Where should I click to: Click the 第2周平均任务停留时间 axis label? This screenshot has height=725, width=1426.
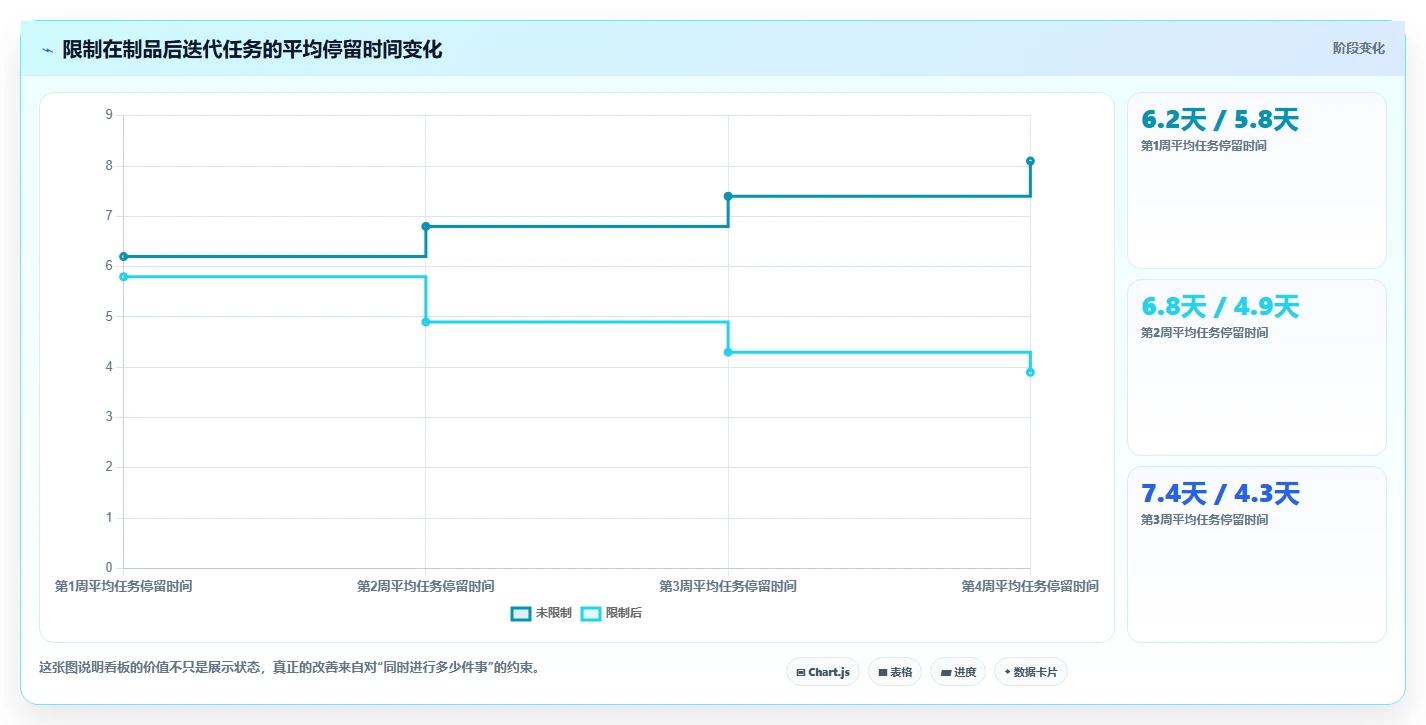[x=426, y=586]
